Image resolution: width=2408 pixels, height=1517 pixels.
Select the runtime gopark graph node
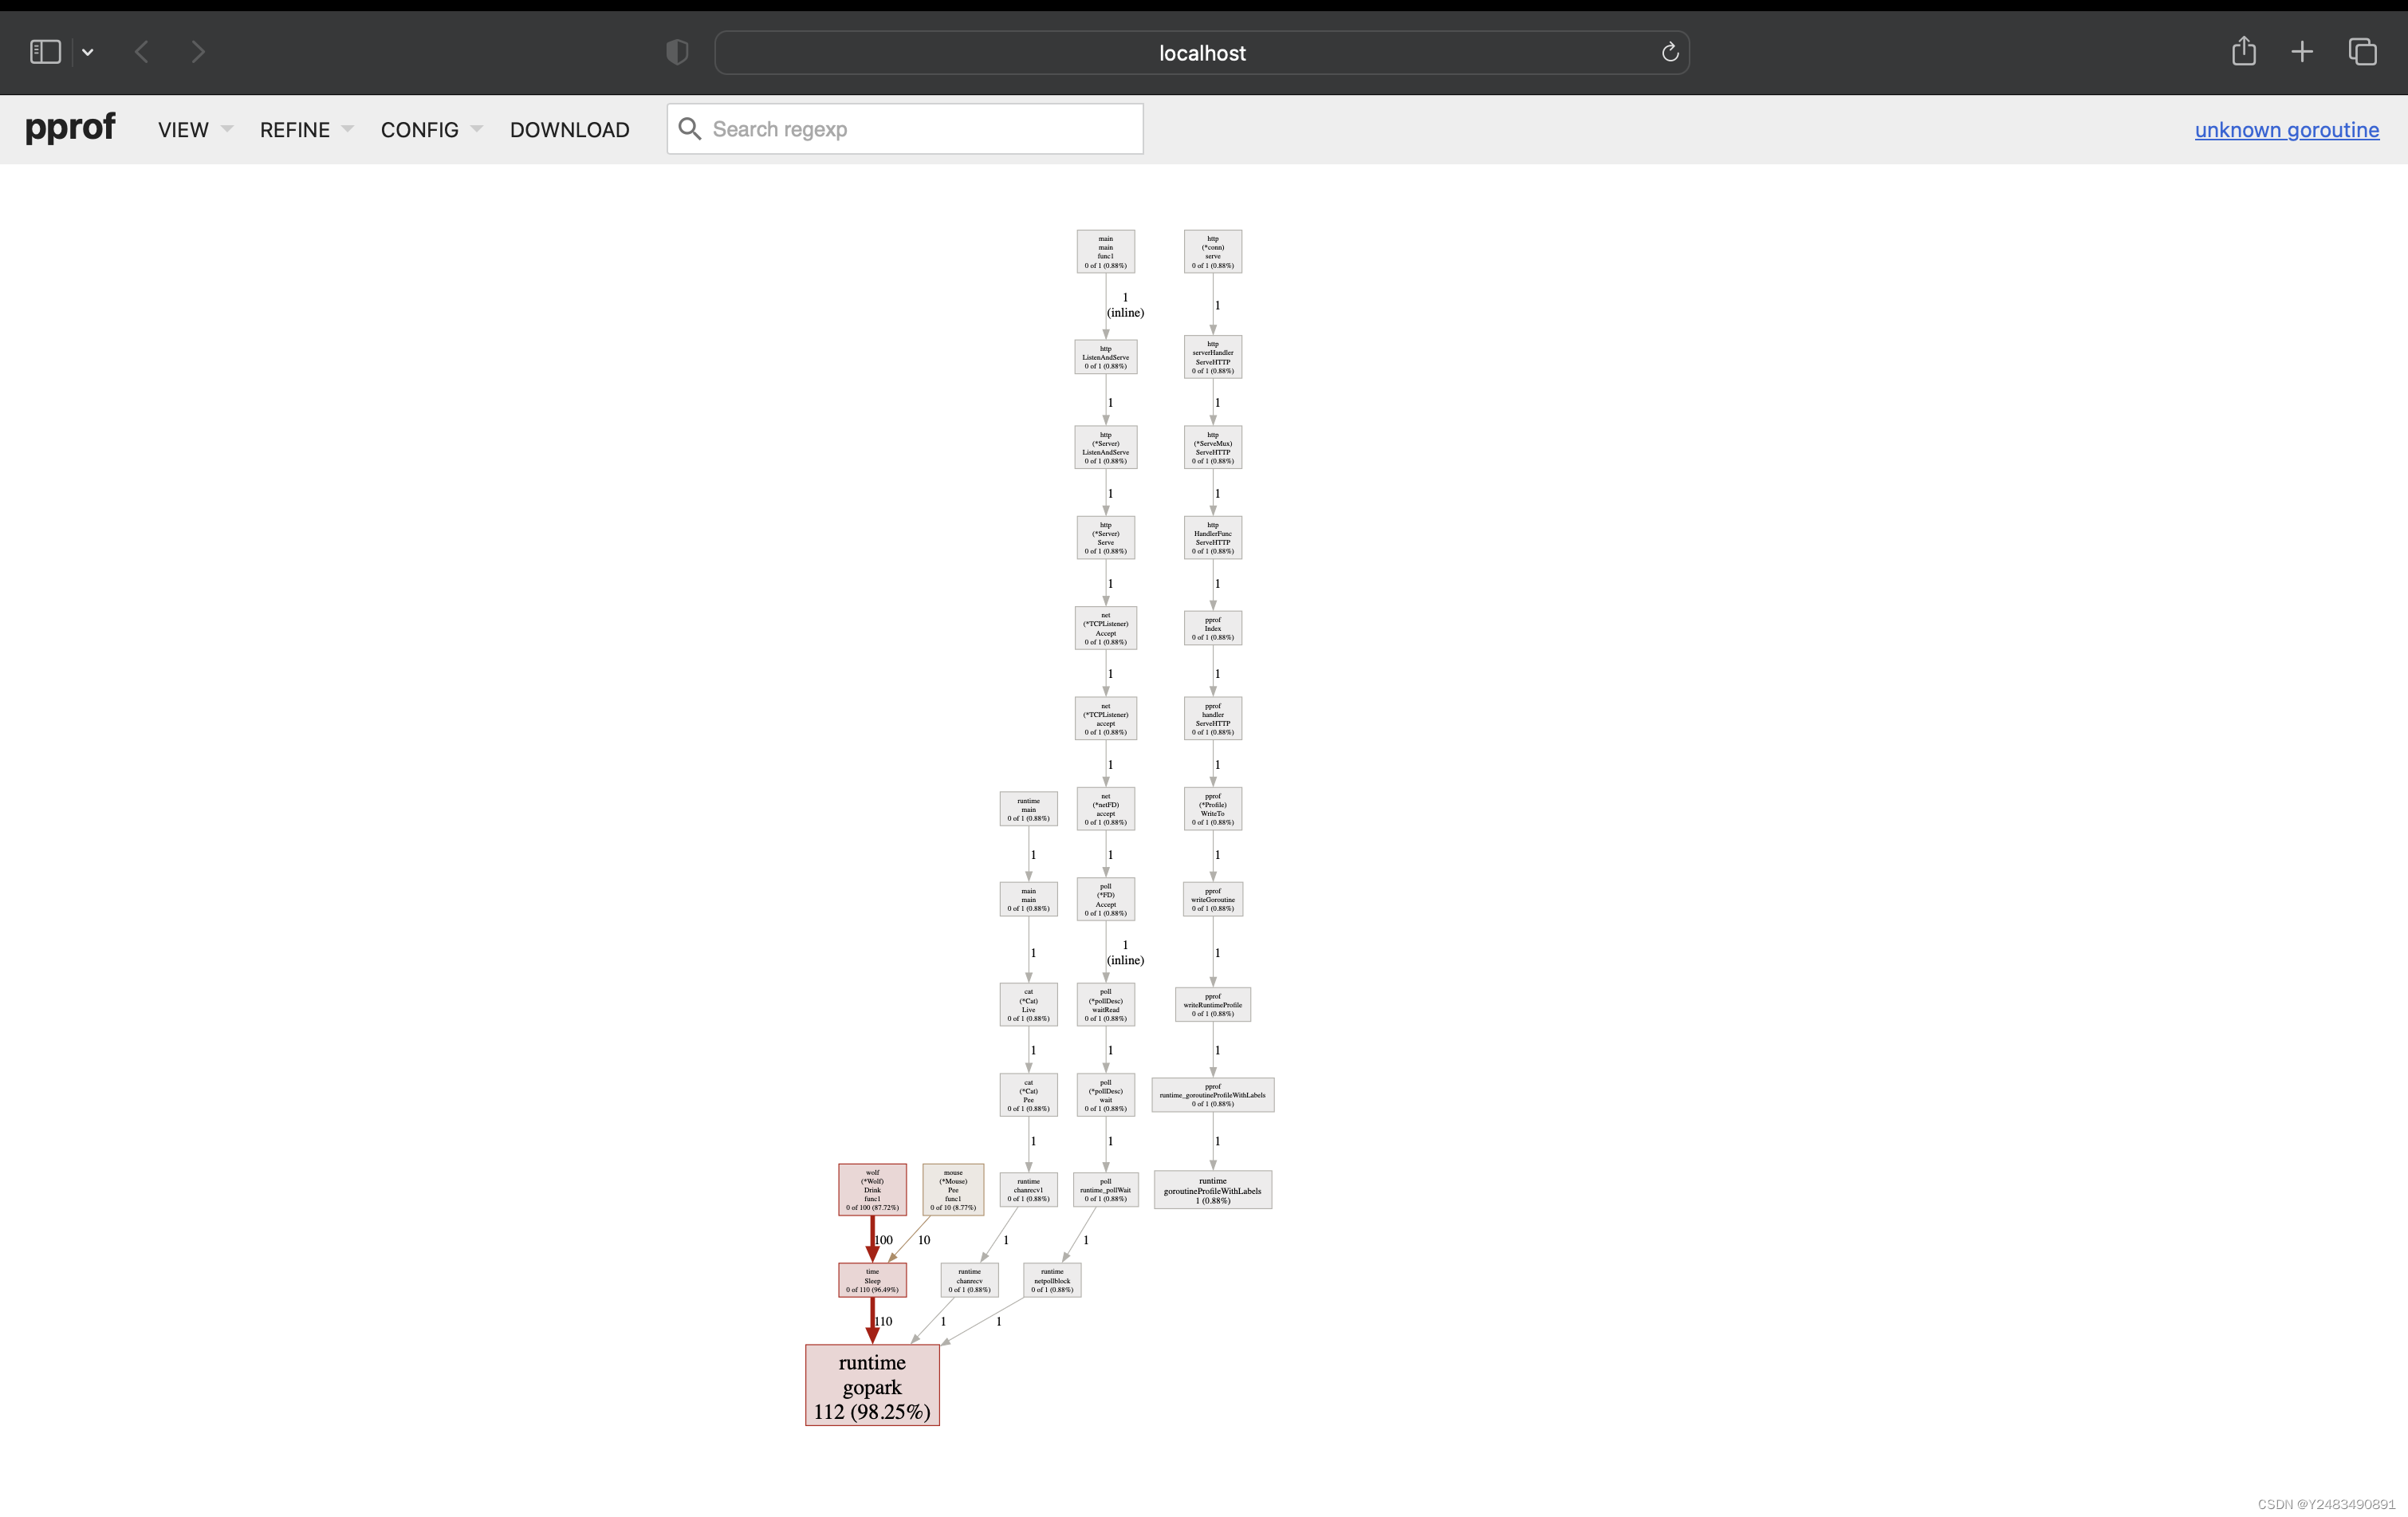[872, 1385]
